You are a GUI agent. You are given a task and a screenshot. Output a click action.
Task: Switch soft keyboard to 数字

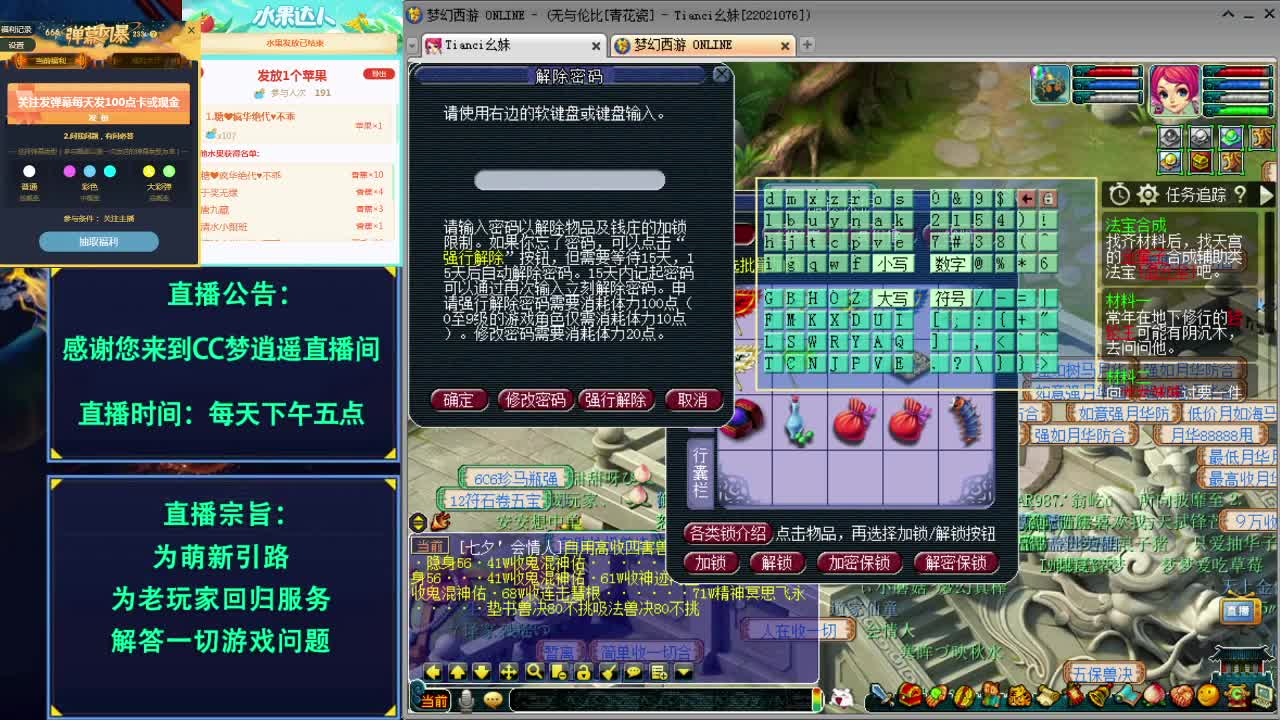(x=950, y=264)
